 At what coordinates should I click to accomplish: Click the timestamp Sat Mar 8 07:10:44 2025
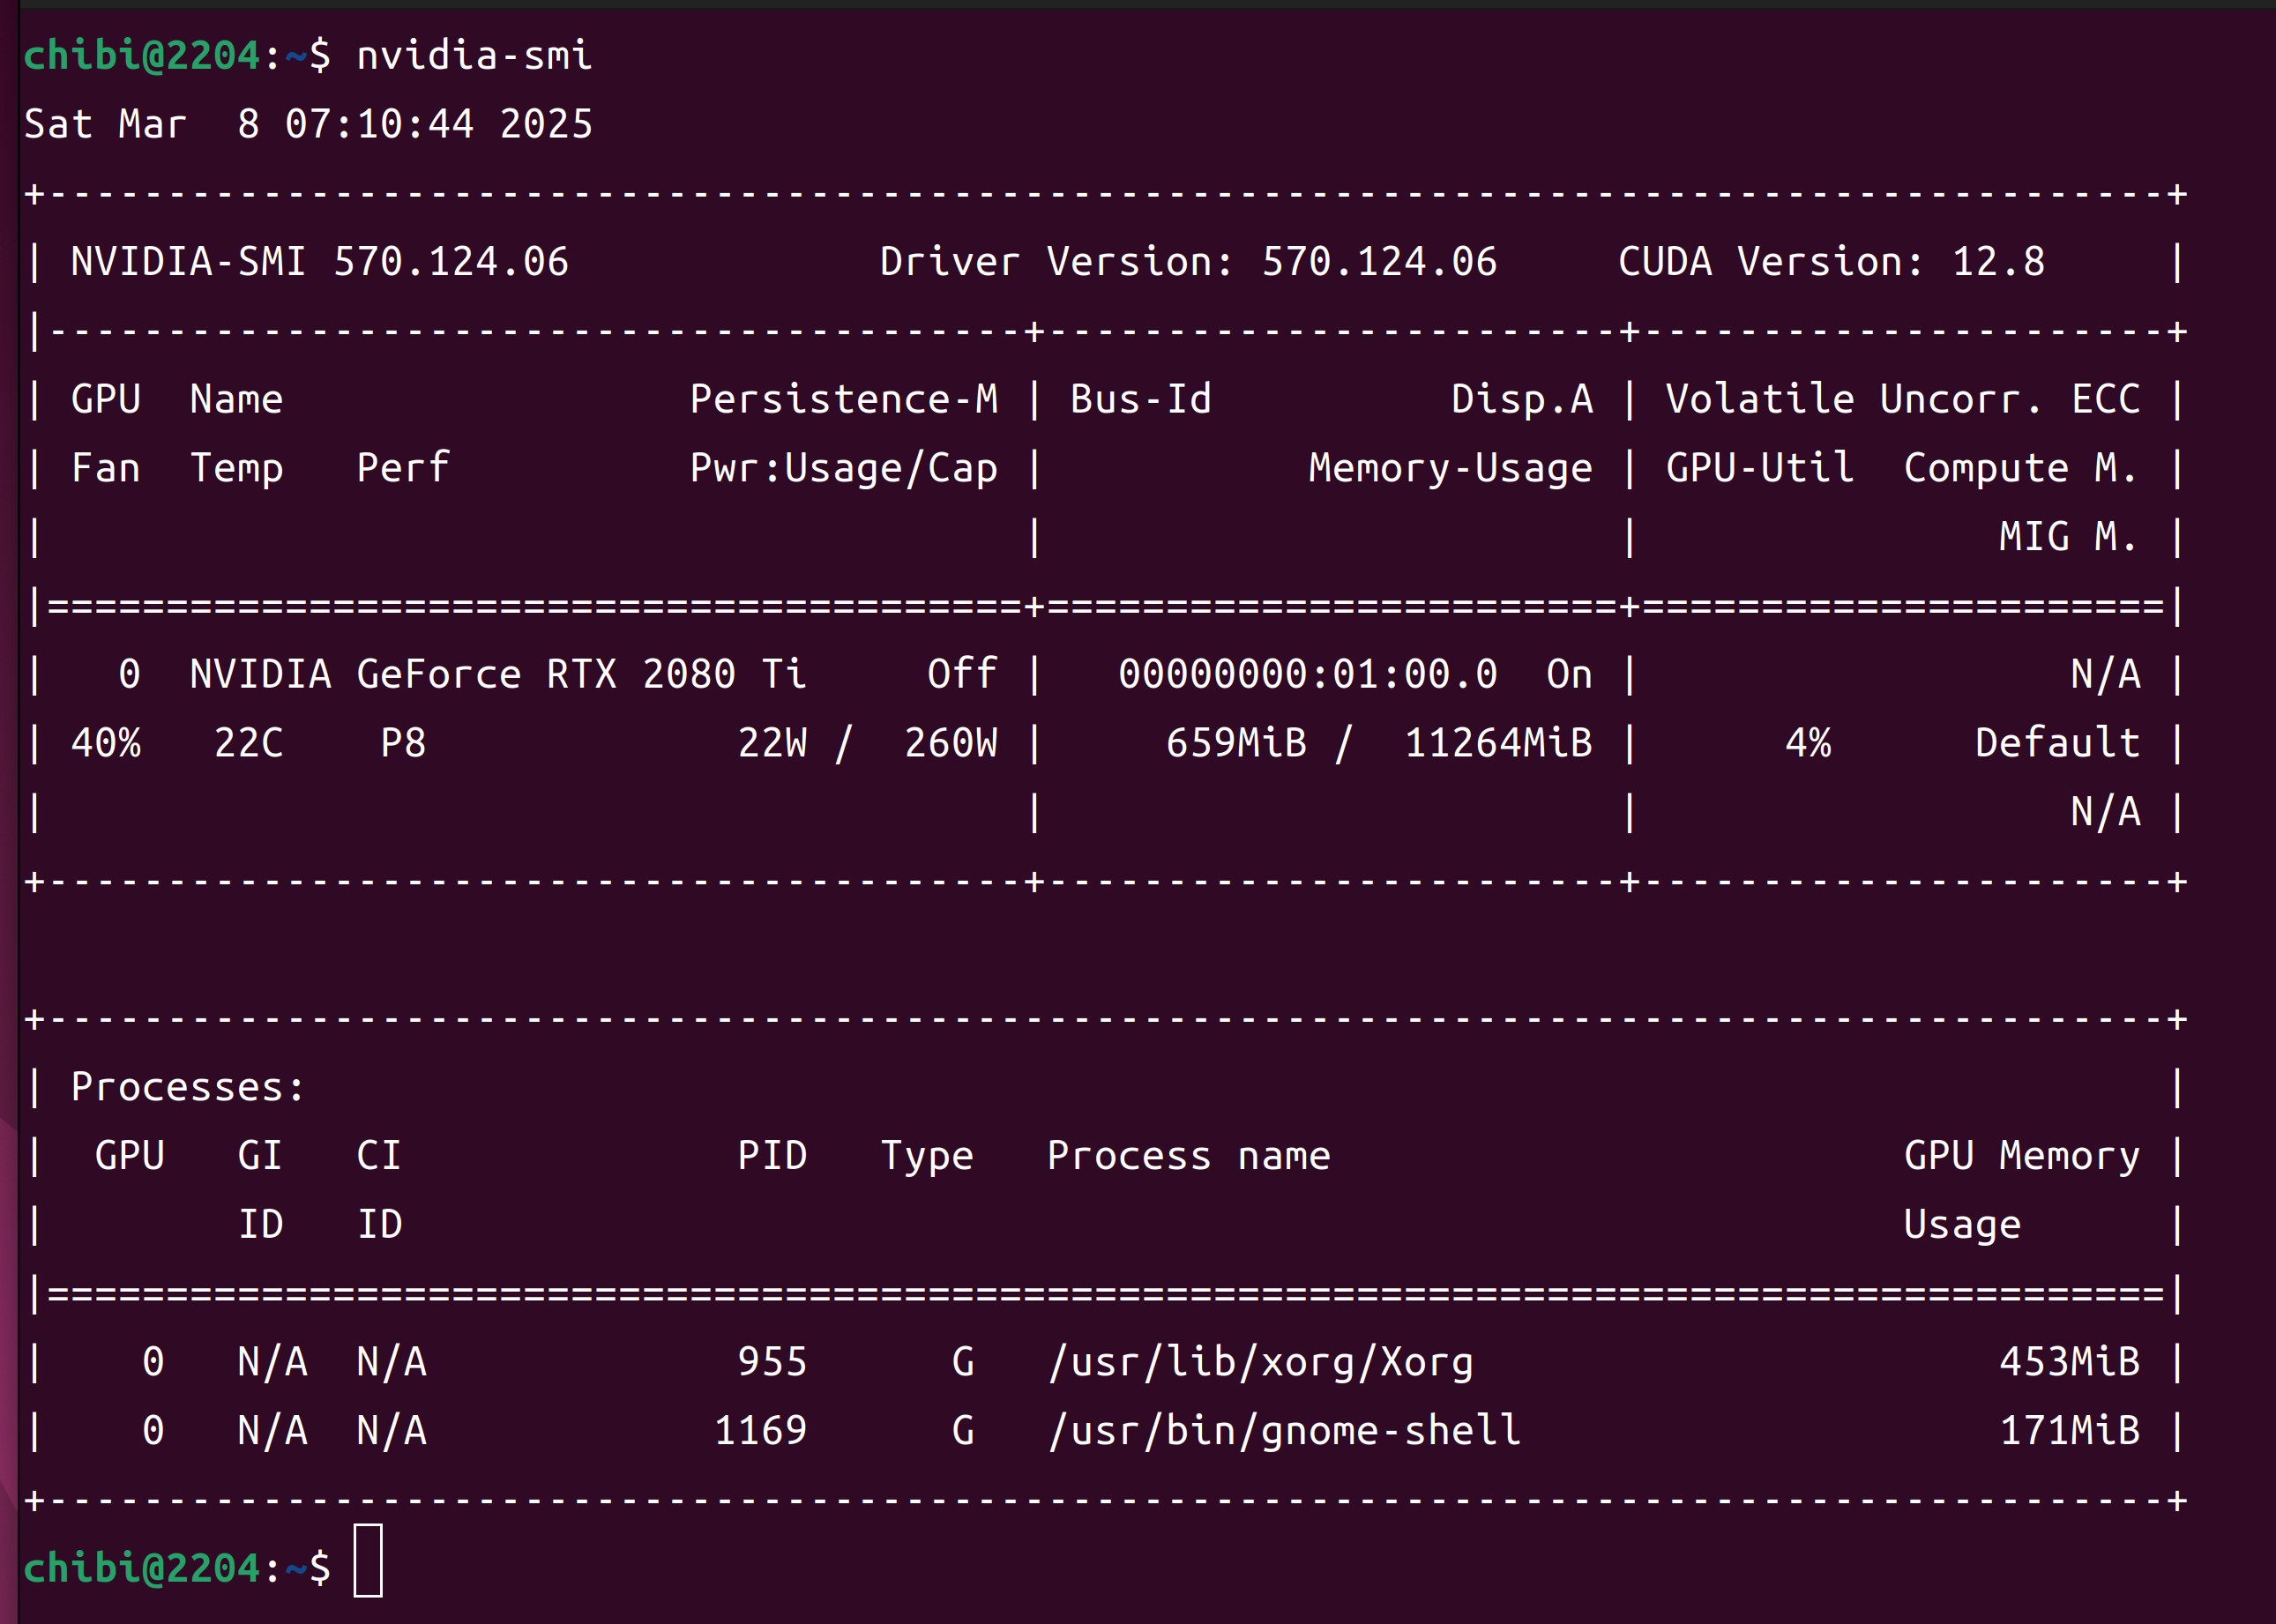pyautogui.click(x=308, y=124)
